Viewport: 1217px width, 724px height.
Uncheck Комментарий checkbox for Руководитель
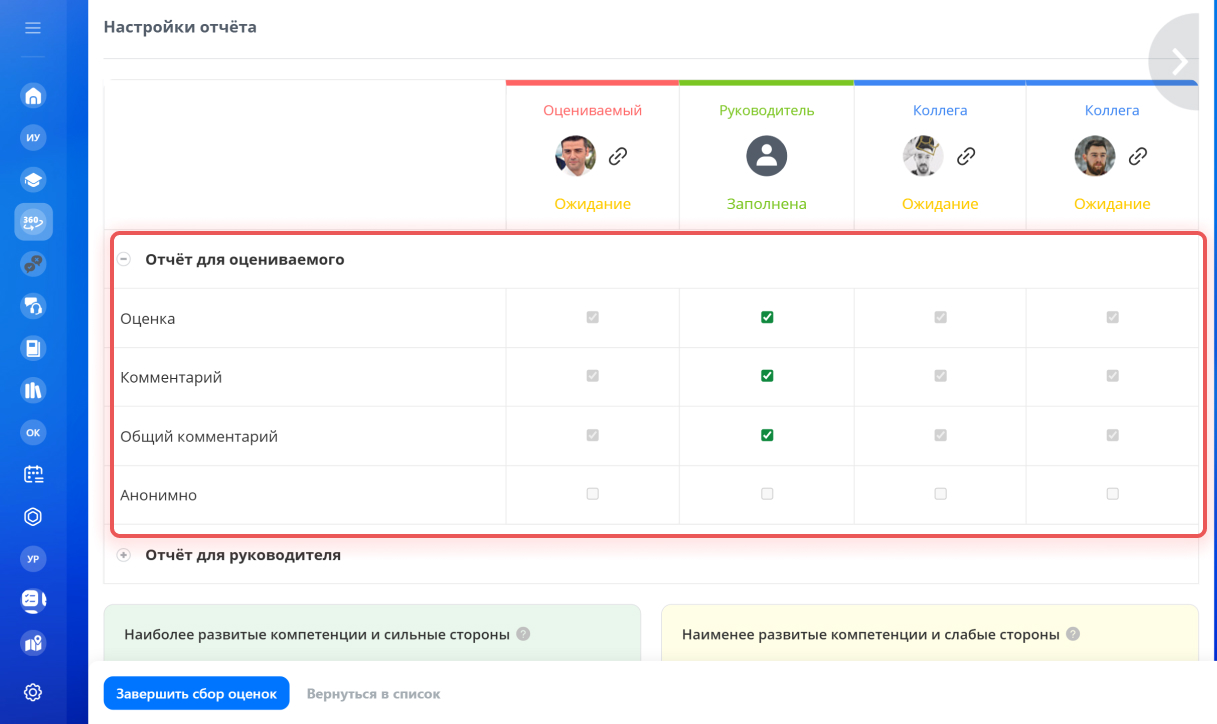pyautogui.click(x=767, y=376)
